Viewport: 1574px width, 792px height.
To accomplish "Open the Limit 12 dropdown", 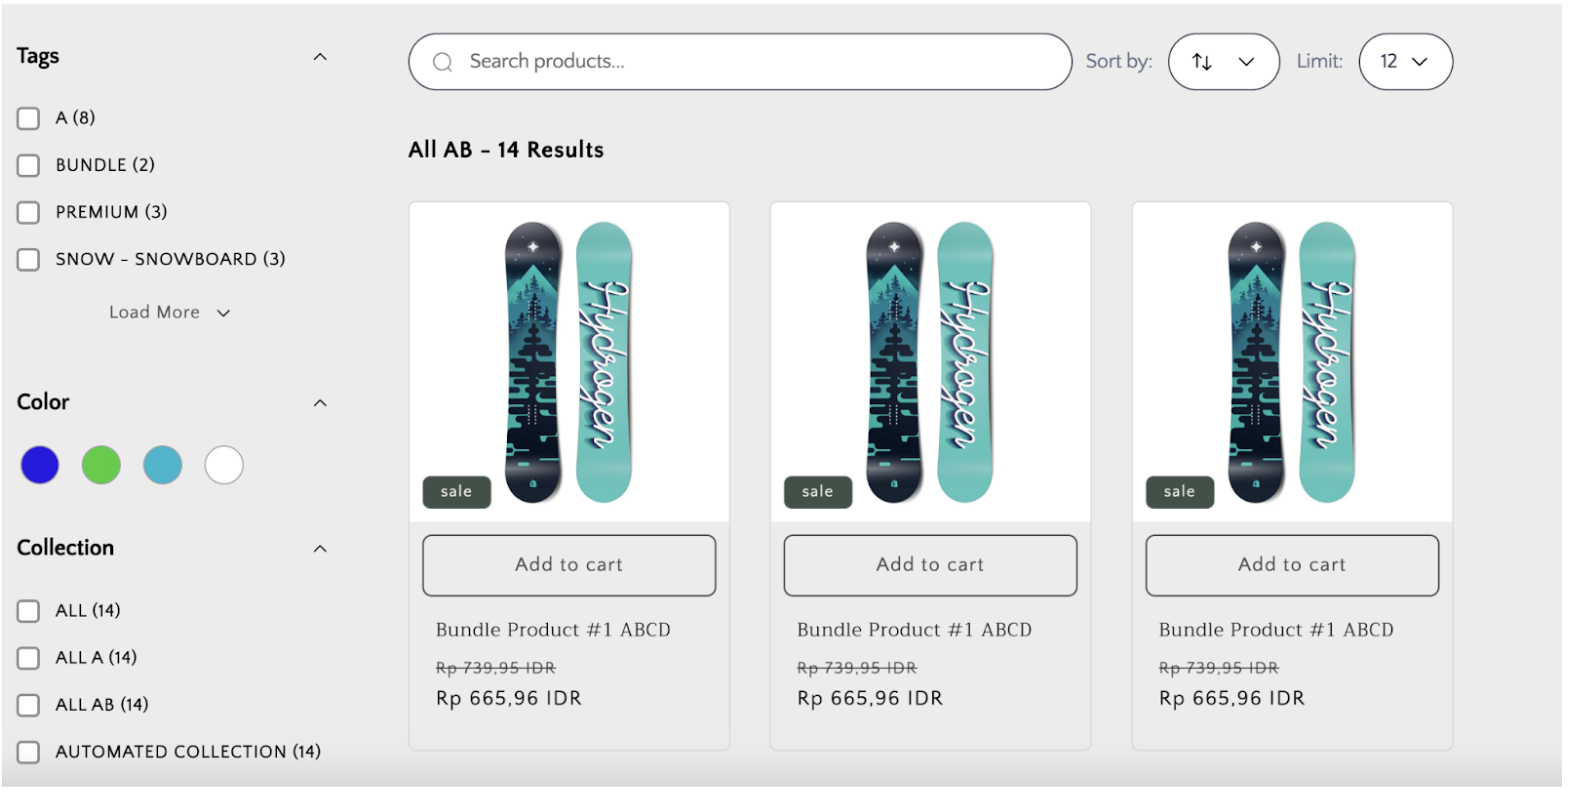I will (x=1405, y=62).
